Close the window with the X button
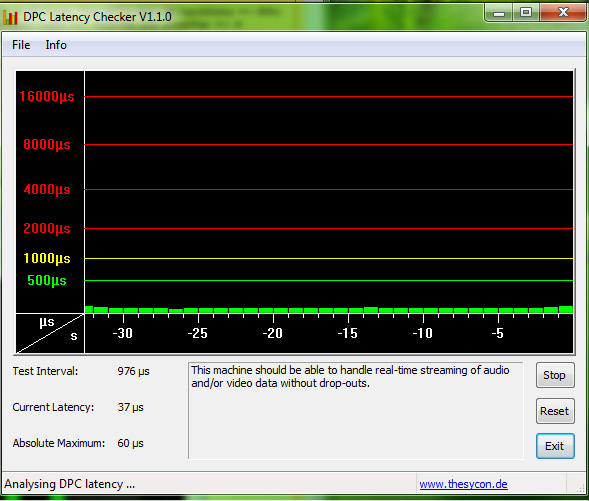 [563, 13]
